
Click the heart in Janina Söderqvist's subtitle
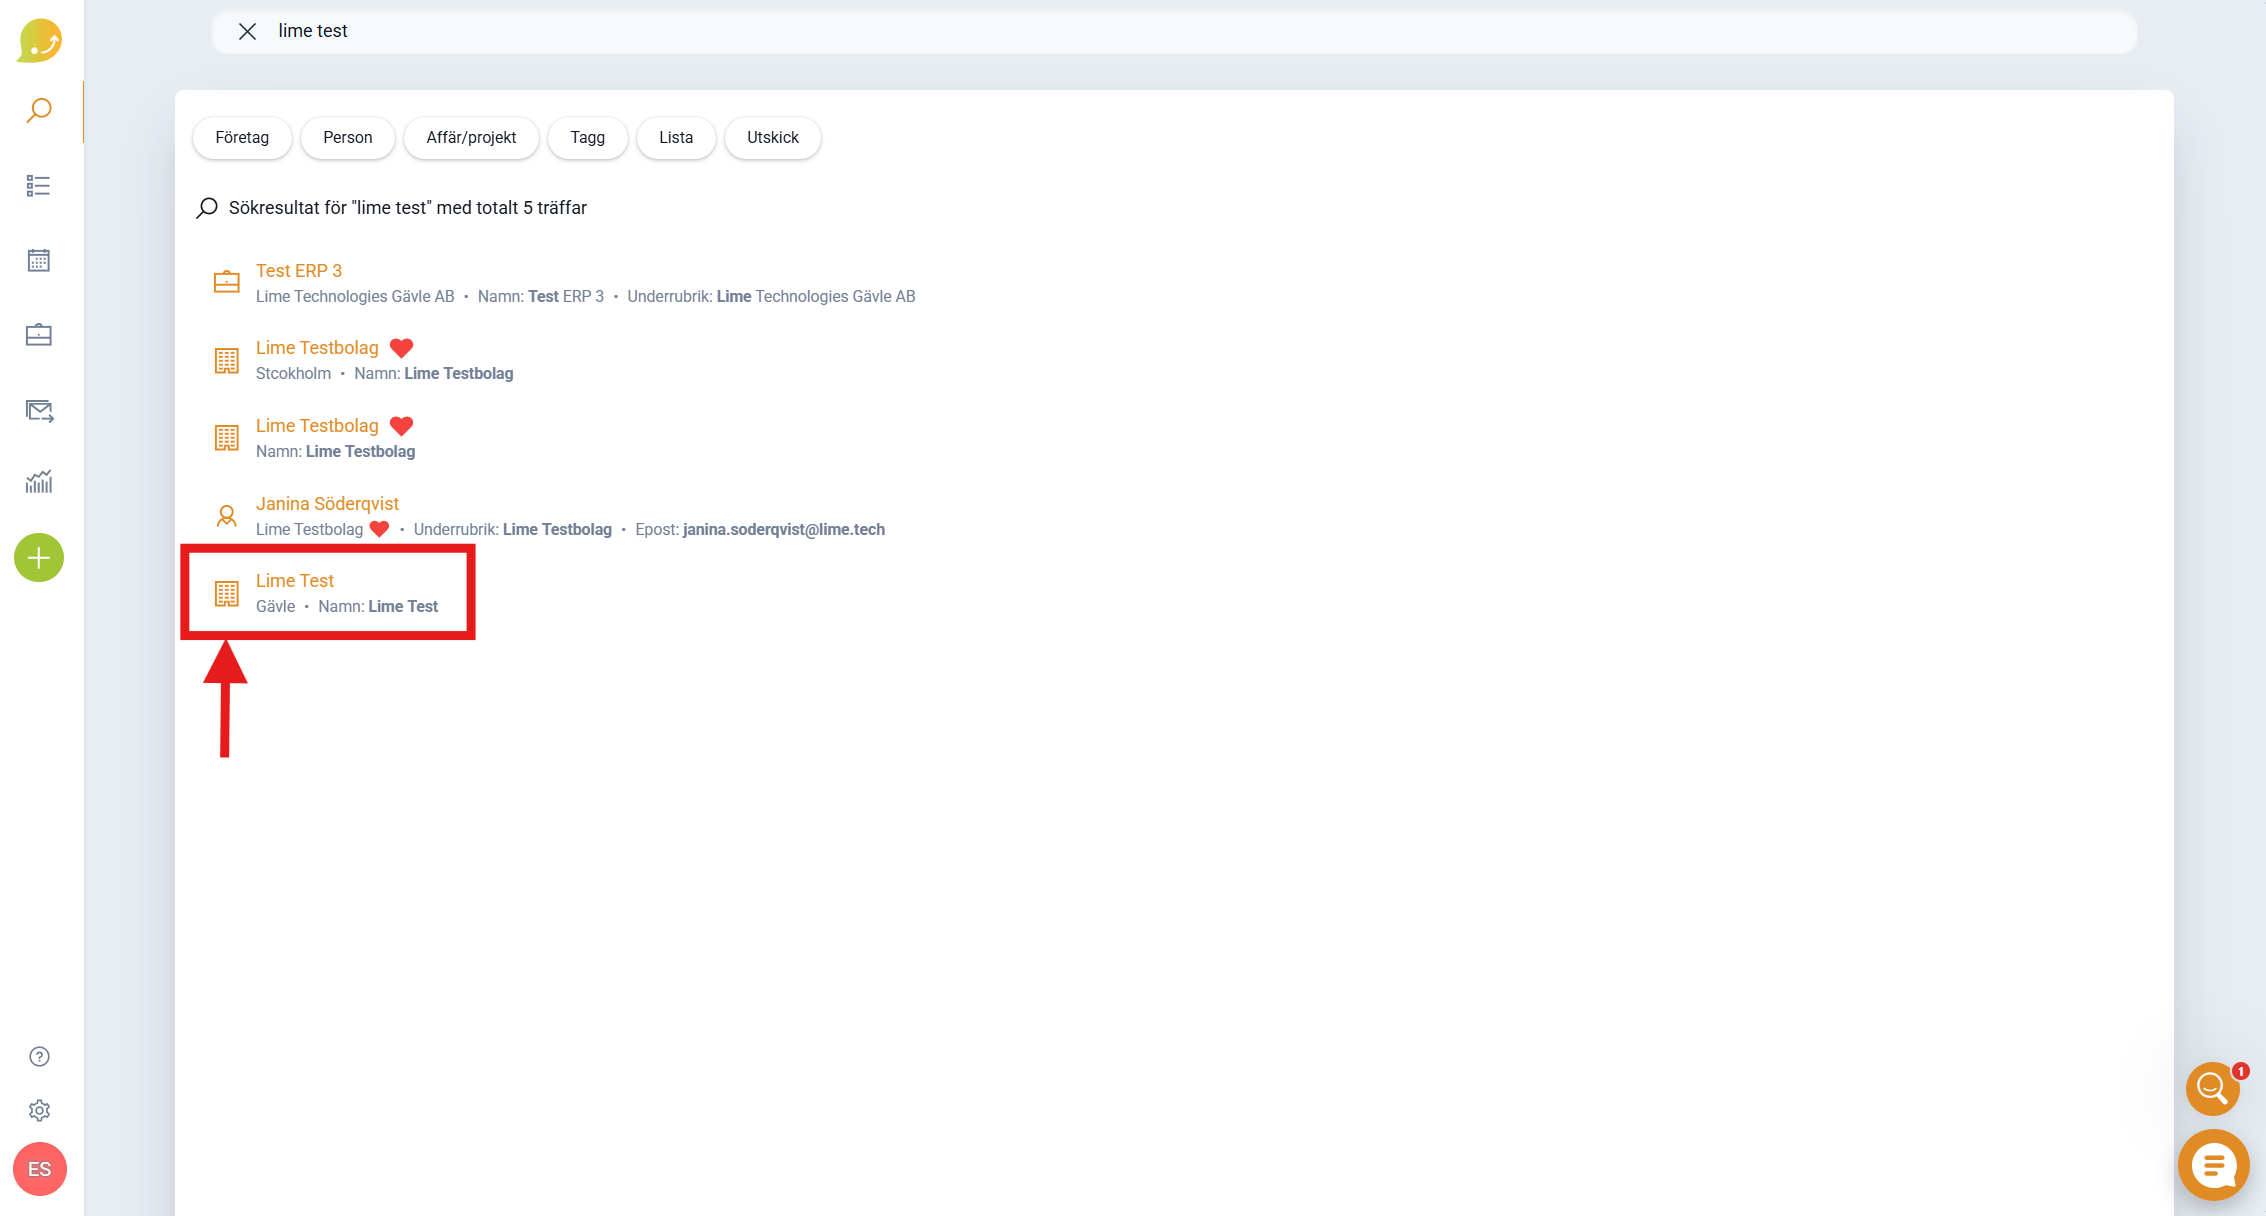pyautogui.click(x=379, y=530)
